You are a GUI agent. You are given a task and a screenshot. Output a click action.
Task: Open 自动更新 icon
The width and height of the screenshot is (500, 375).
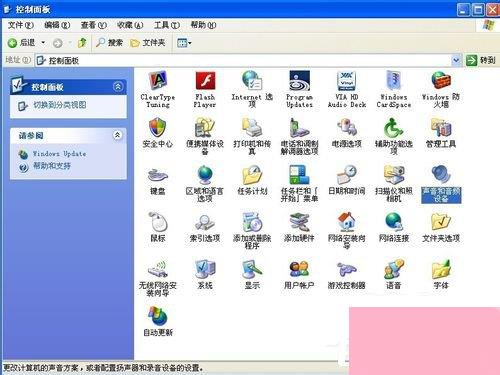158,316
